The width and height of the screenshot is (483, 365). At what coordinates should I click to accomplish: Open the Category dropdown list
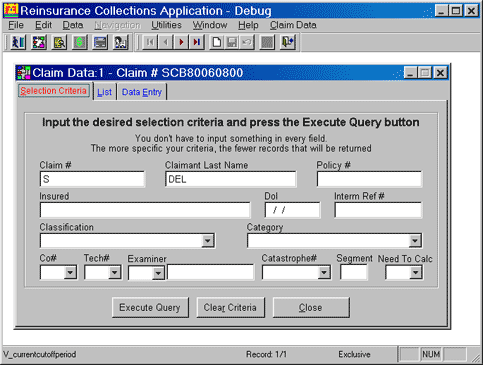coord(415,241)
